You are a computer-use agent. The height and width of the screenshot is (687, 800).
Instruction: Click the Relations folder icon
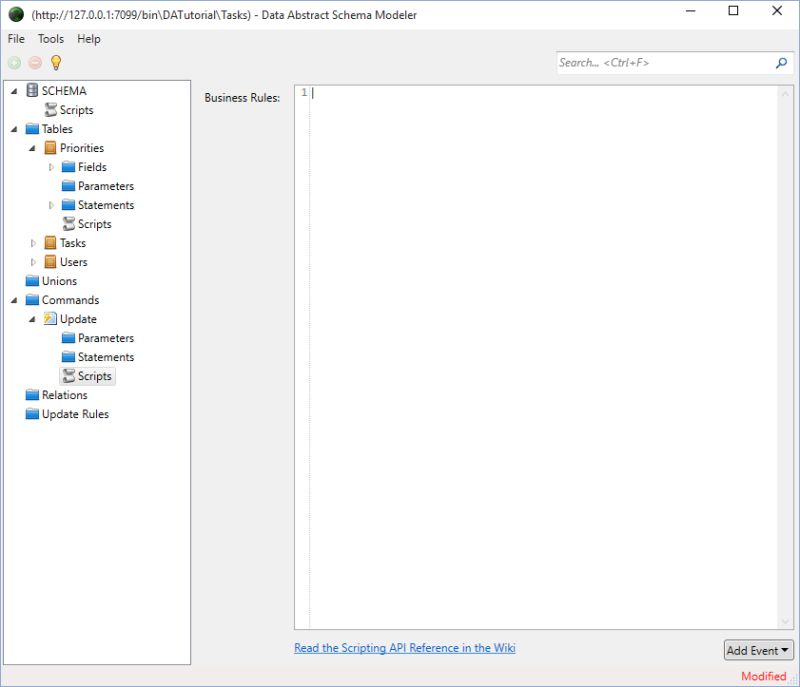[32, 395]
